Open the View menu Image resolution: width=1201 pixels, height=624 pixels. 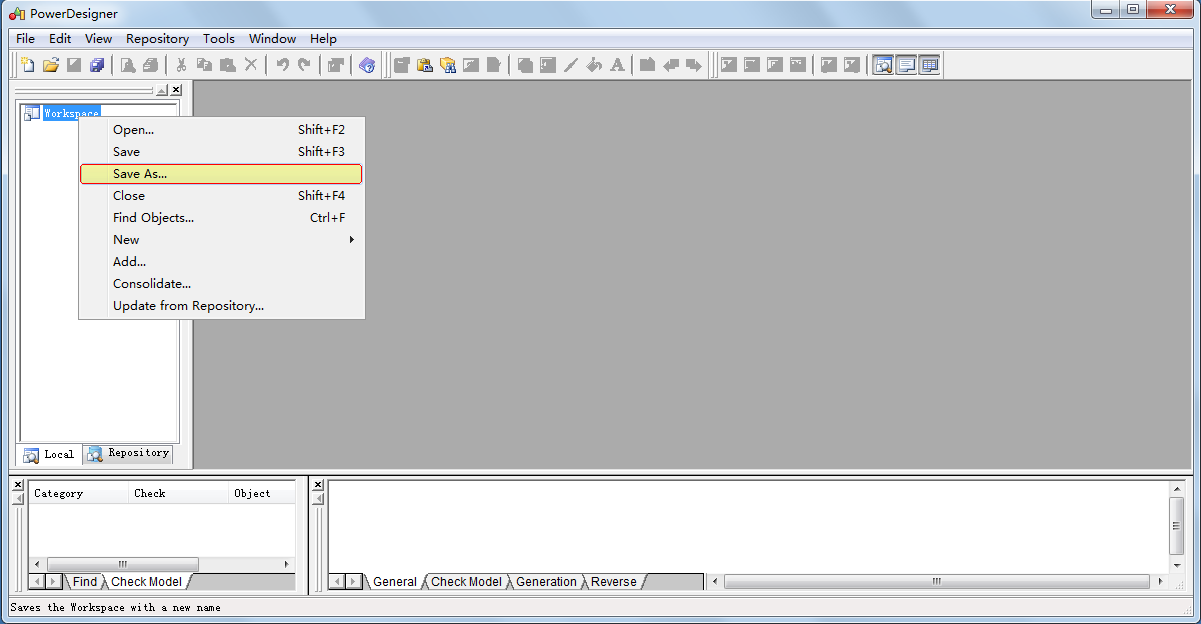click(x=98, y=38)
